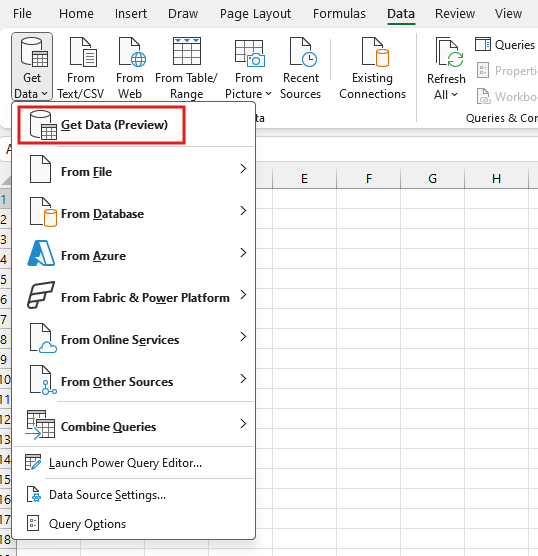Click the Query Options icon
The width and height of the screenshot is (538, 556).
(33, 523)
